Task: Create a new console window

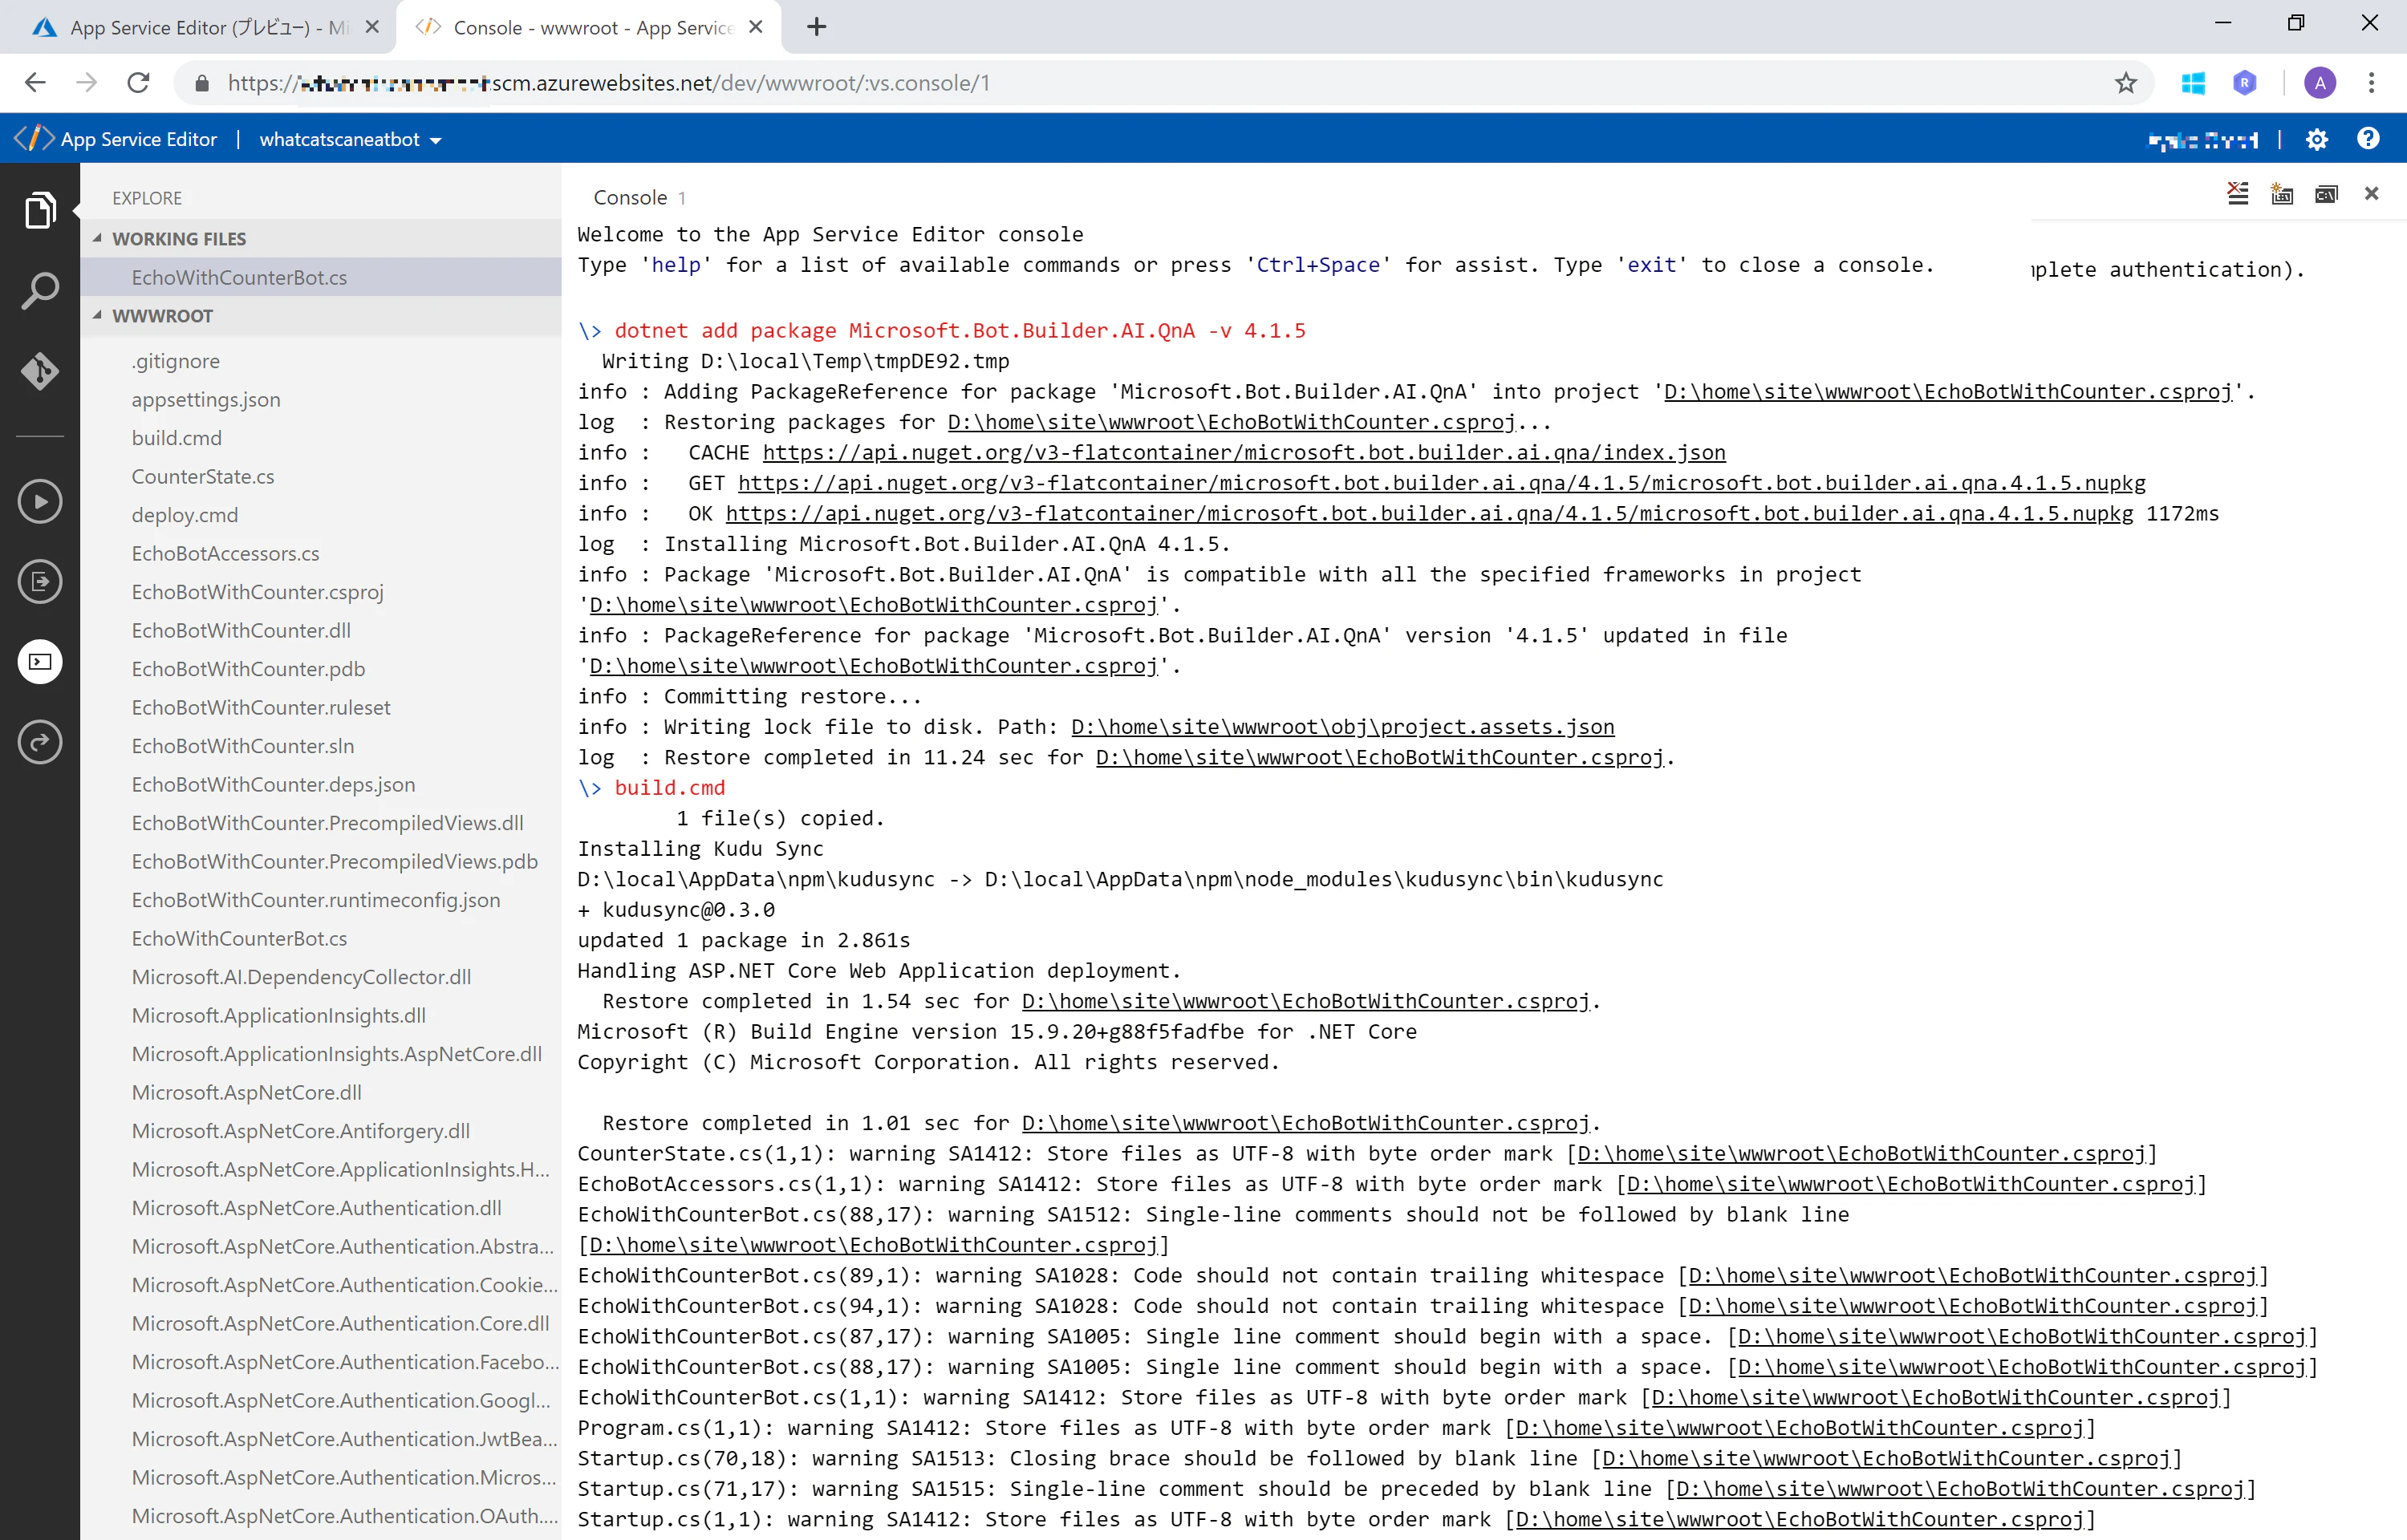Action: pyautogui.click(x=2282, y=194)
